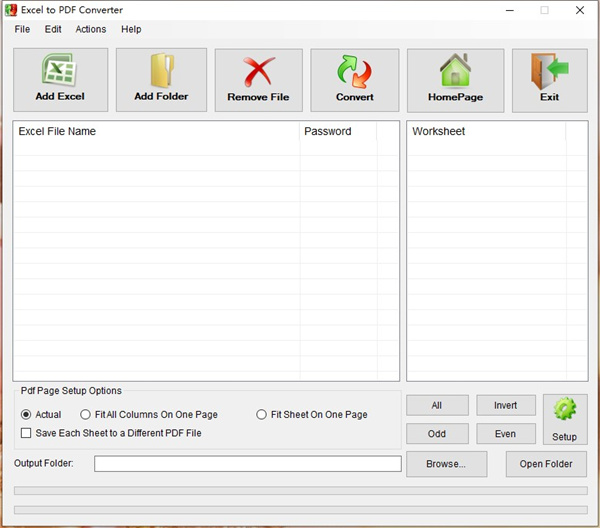Open the Edit menu
The image size is (600, 528).
53,29
